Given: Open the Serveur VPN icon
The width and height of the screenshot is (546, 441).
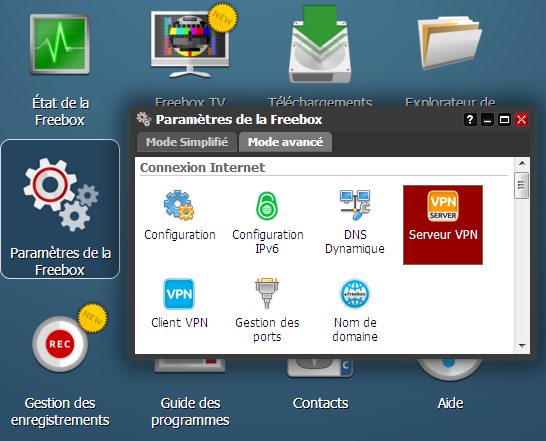Looking at the screenshot, I should coord(443,225).
